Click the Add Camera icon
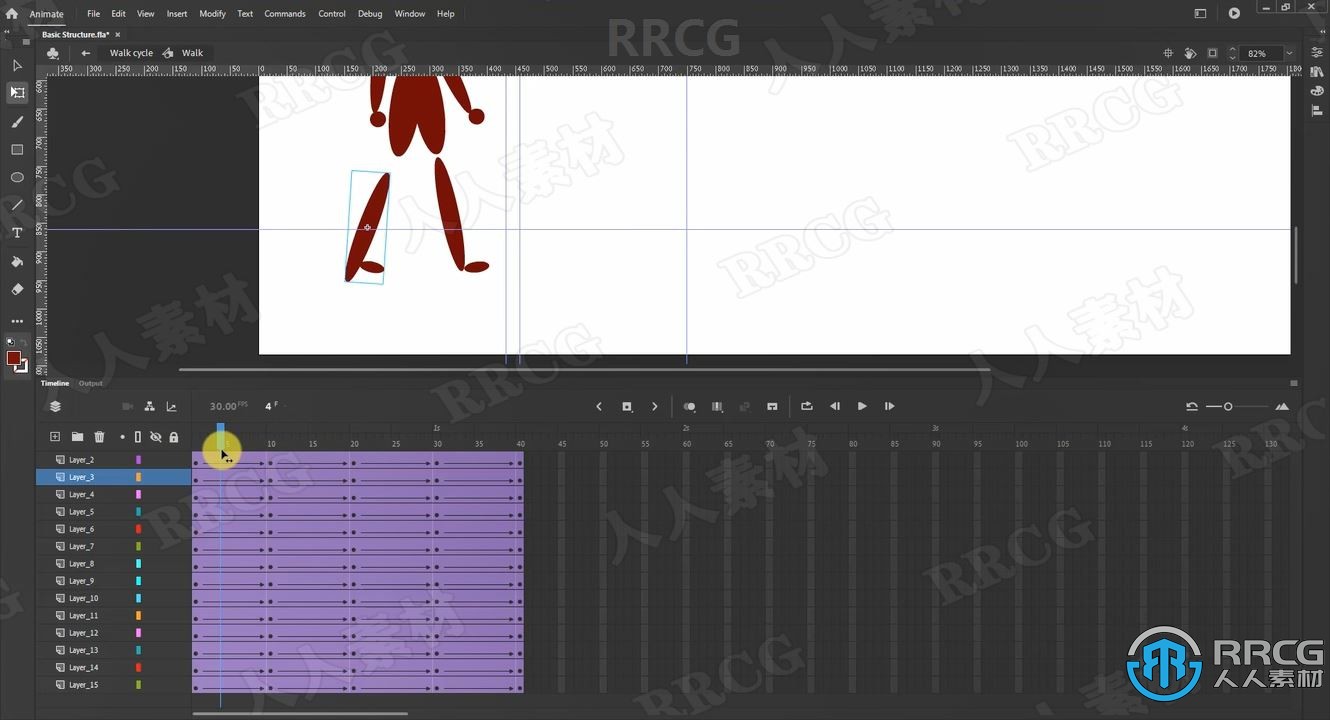Image resolution: width=1330 pixels, height=720 pixels. 127,406
